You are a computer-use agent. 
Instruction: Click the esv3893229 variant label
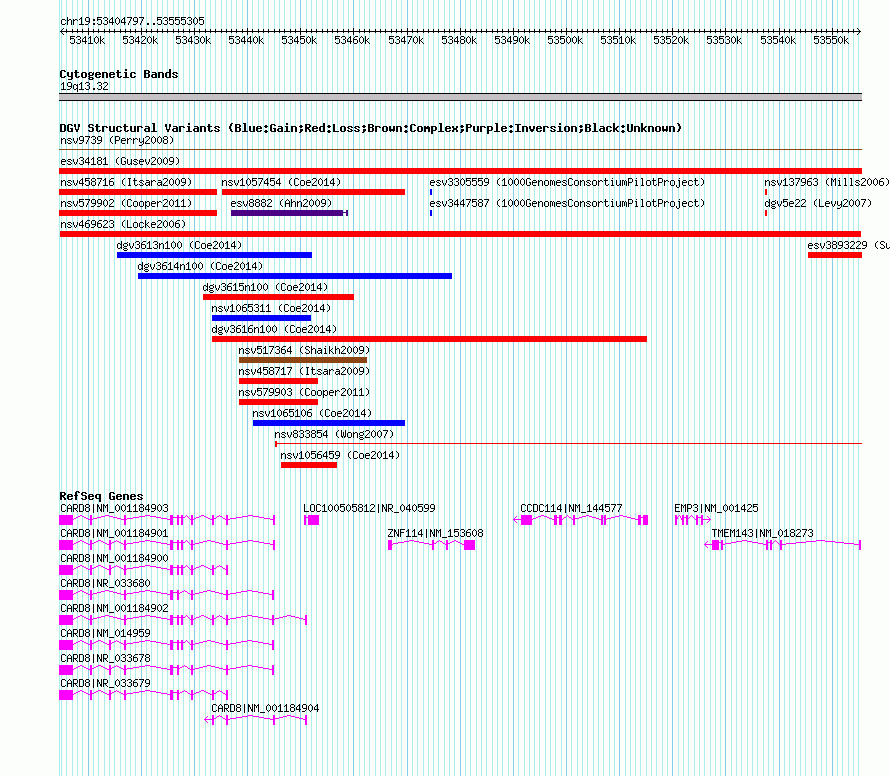point(848,245)
